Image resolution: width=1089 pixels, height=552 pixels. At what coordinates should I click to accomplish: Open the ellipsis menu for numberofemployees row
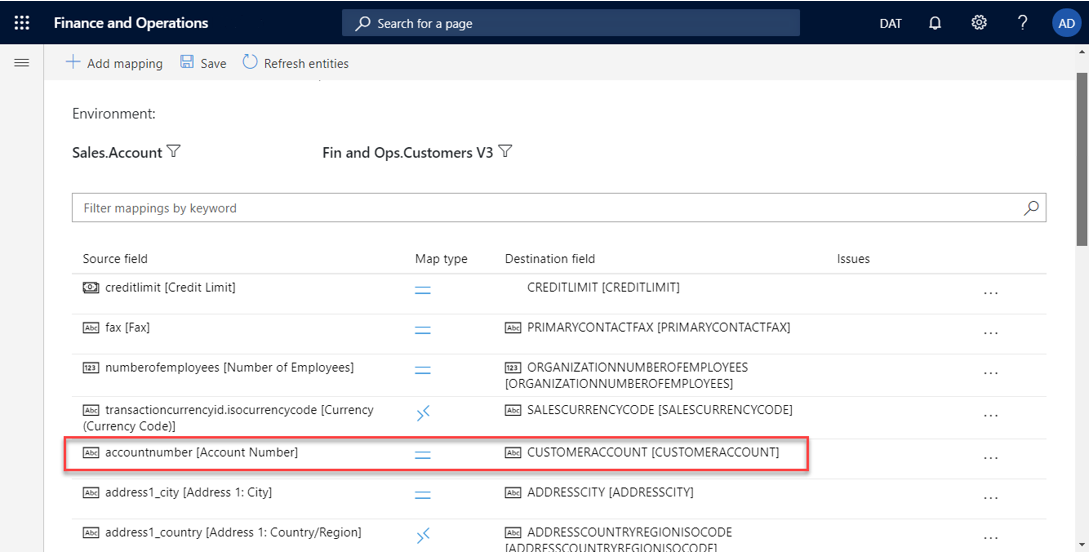(x=991, y=374)
